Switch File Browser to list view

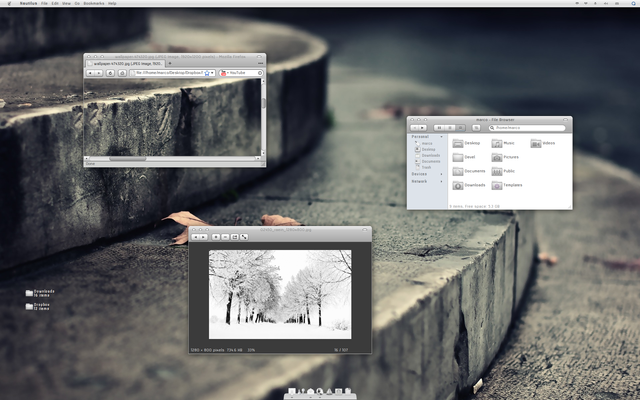tap(450, 128)
